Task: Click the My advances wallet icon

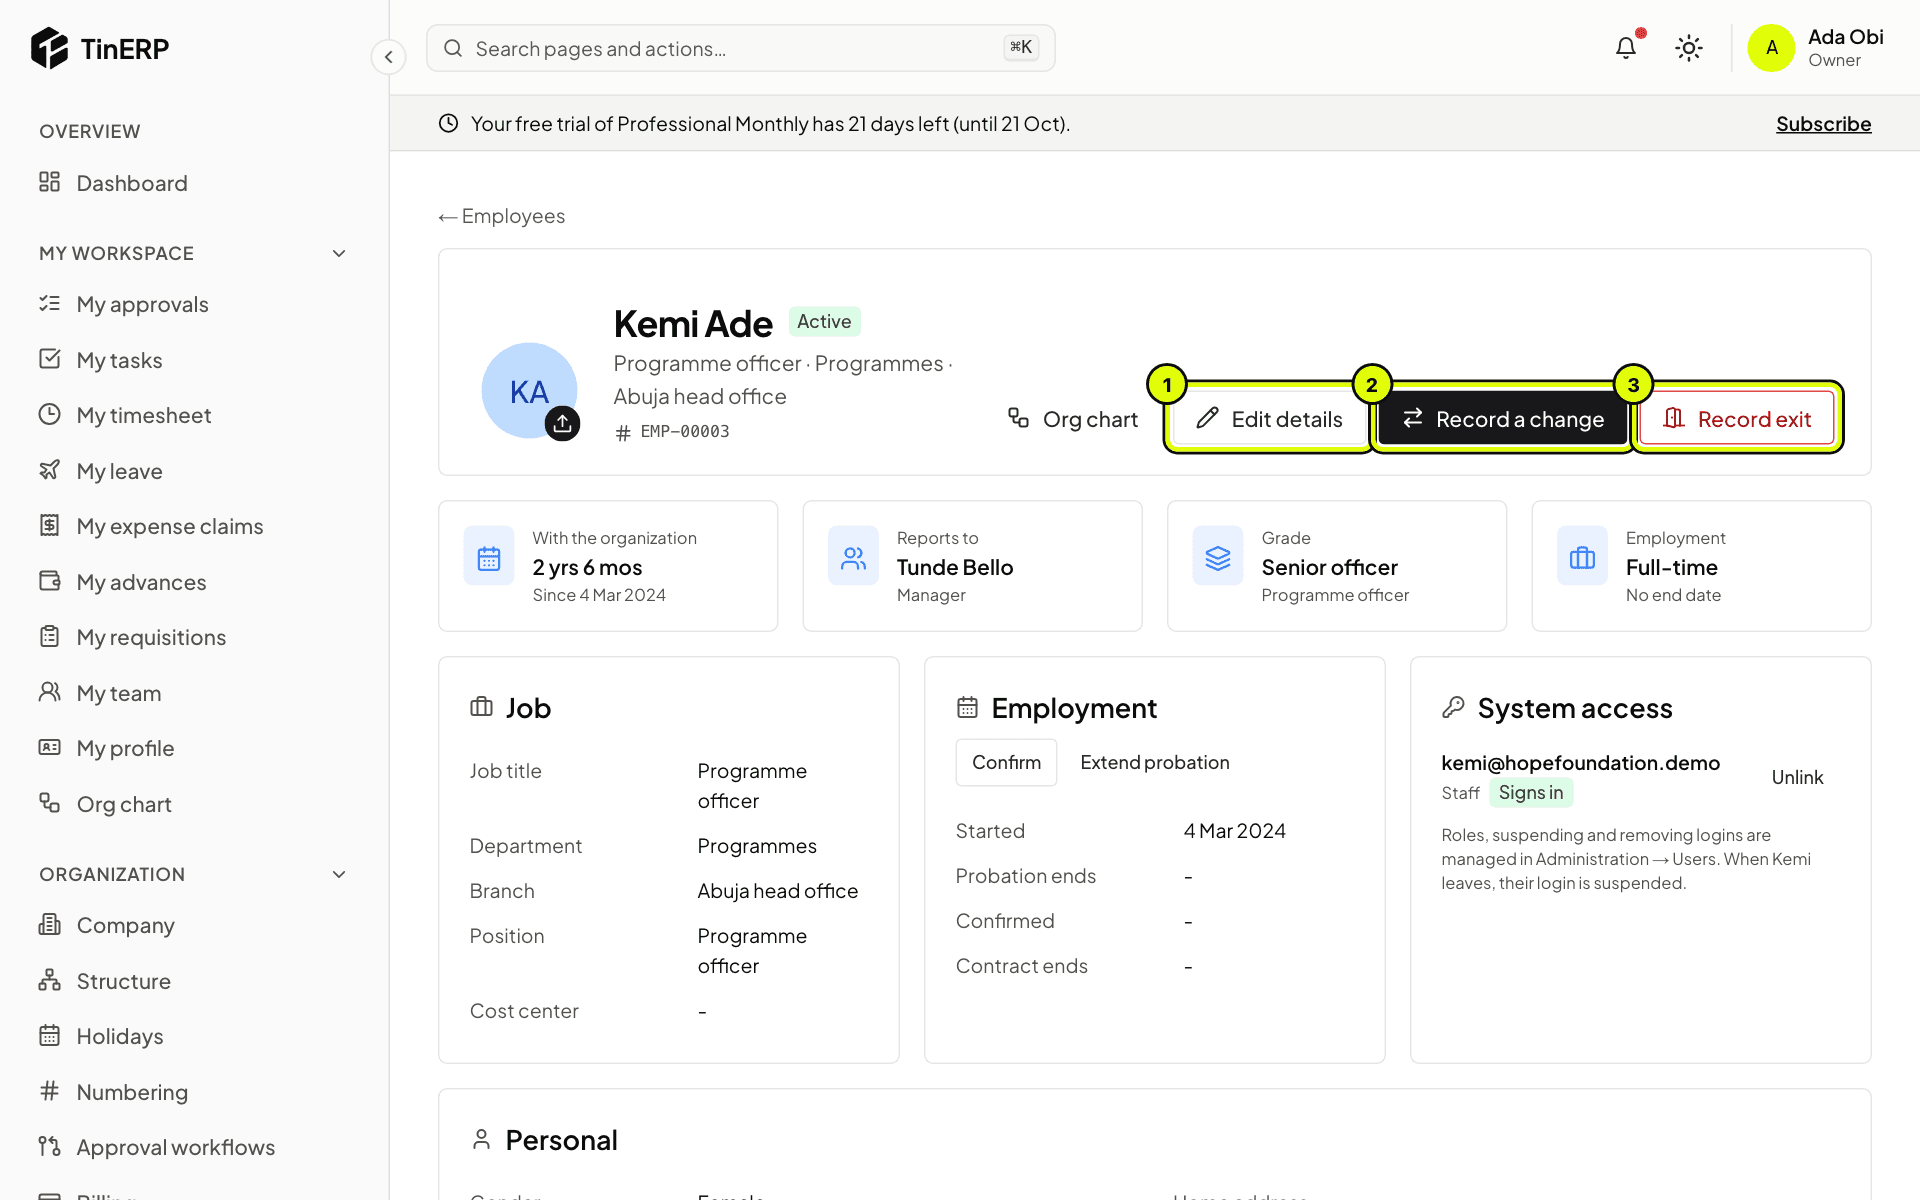Action: (x=49, y=581)
